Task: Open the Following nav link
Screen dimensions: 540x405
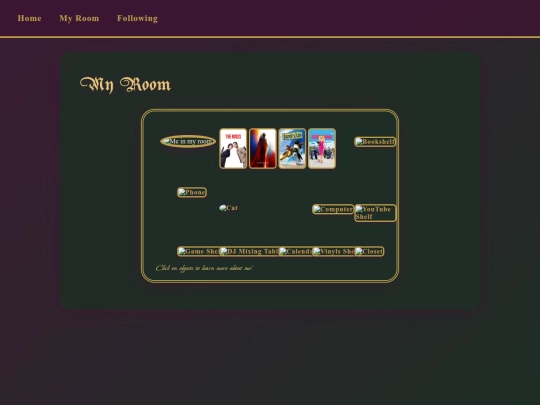Action: (x=137, y=18)
